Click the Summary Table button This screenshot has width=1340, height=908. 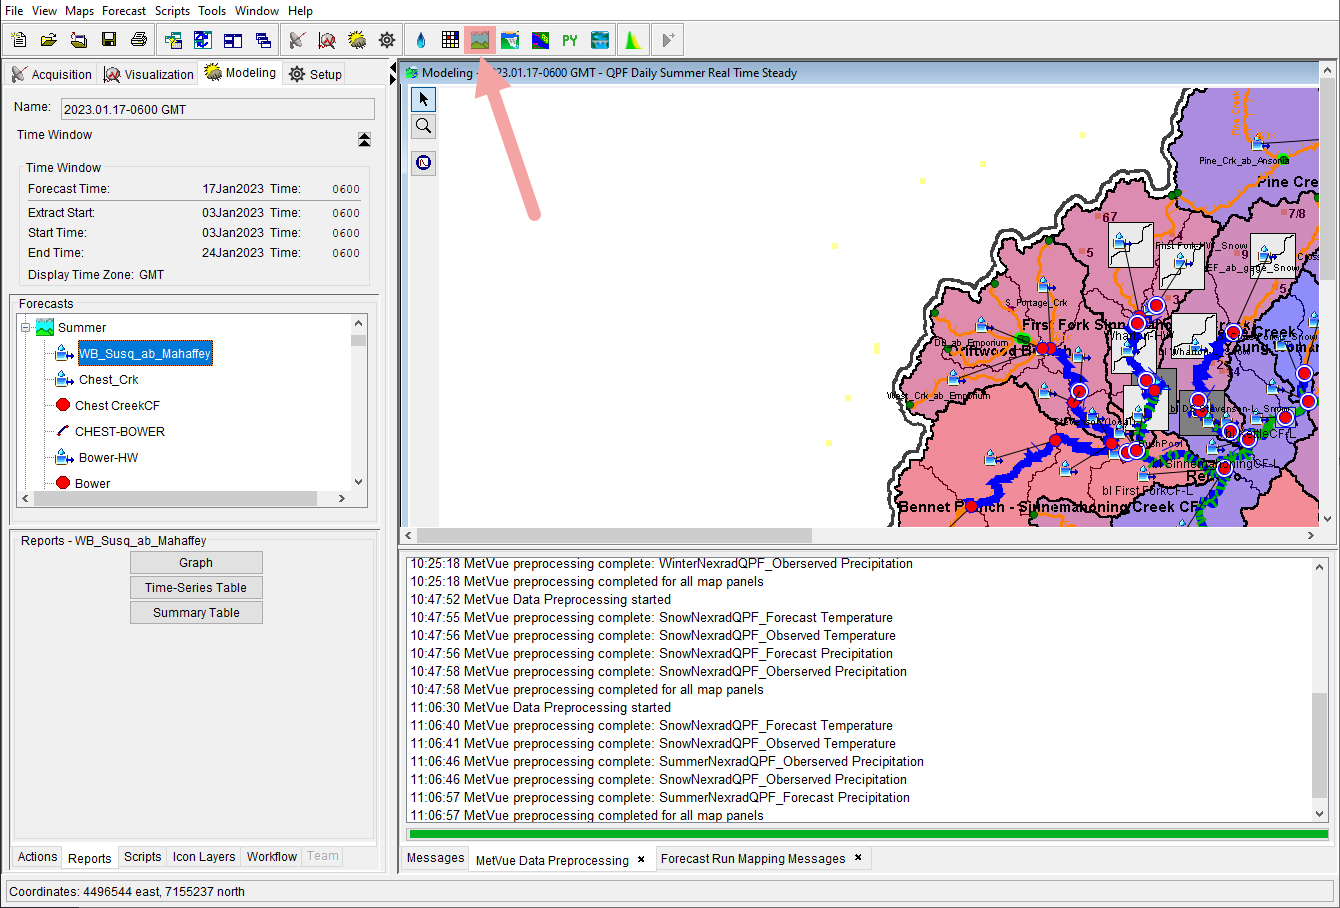196,613
